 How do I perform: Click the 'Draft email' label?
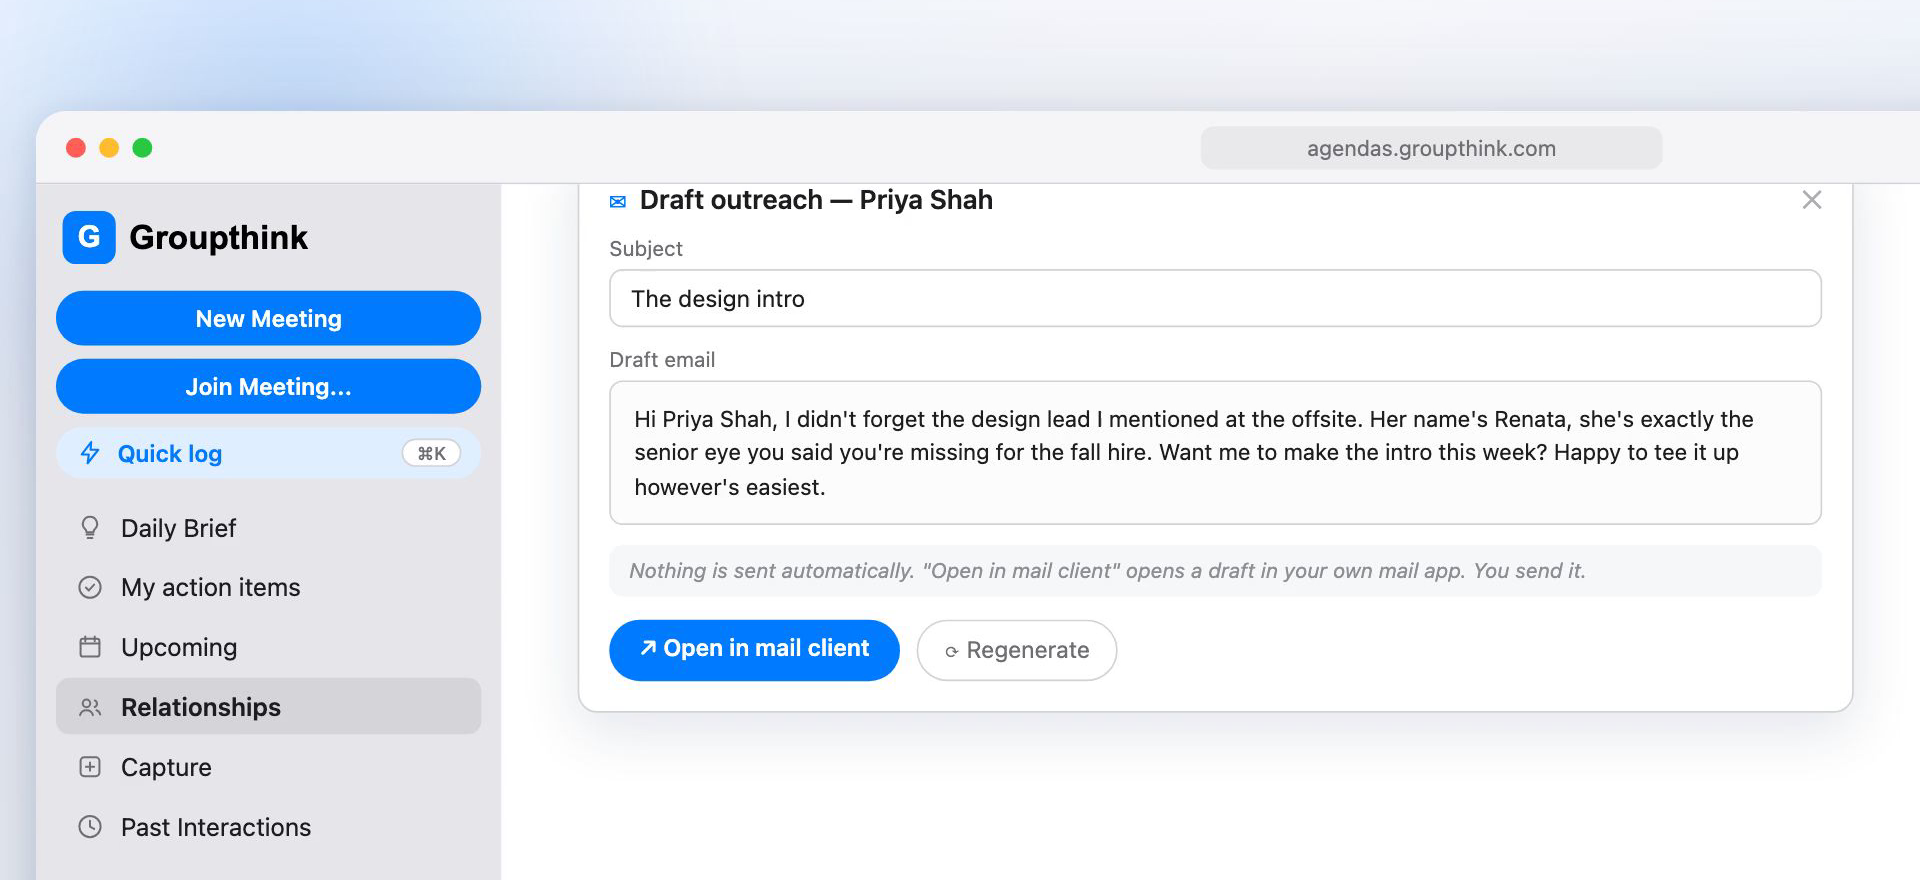(662, 360)
